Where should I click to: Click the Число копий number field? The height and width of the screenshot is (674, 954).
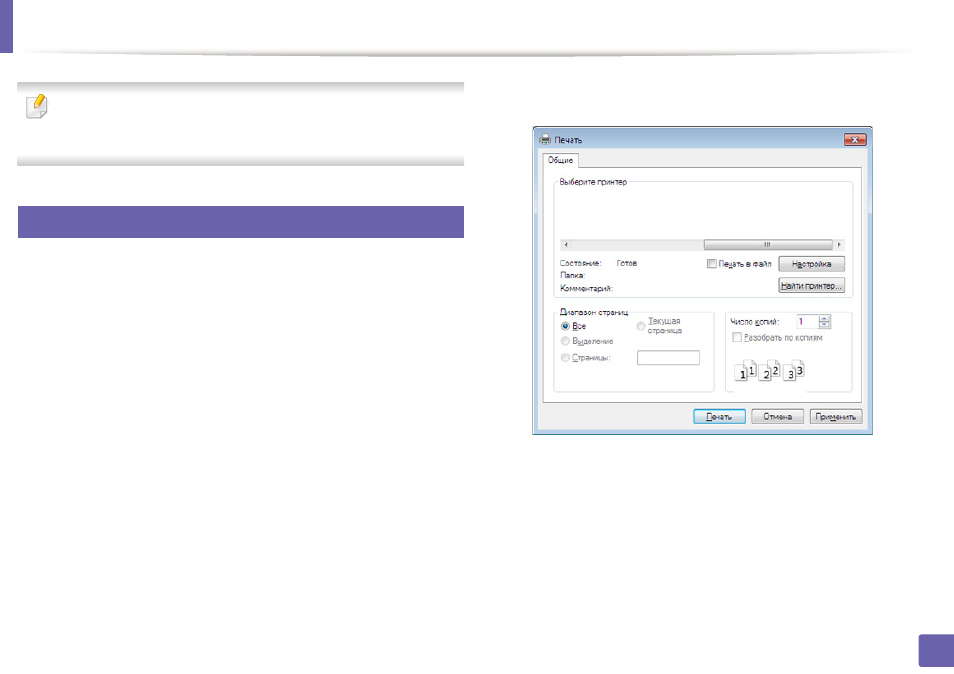(x=808, y=321)
